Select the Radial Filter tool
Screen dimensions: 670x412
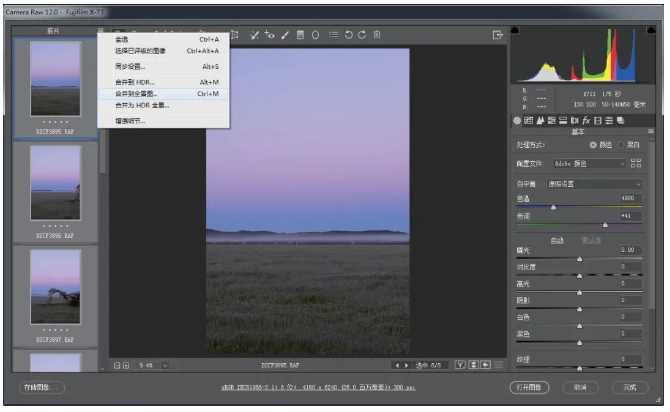point(315,35)
